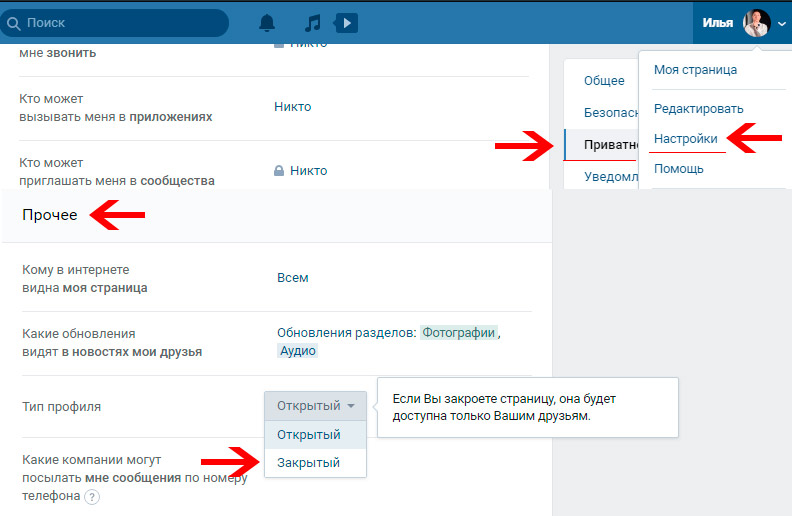Click the user avatar Илья
This screenshot has height=516, width=792.
coord(756,23)
